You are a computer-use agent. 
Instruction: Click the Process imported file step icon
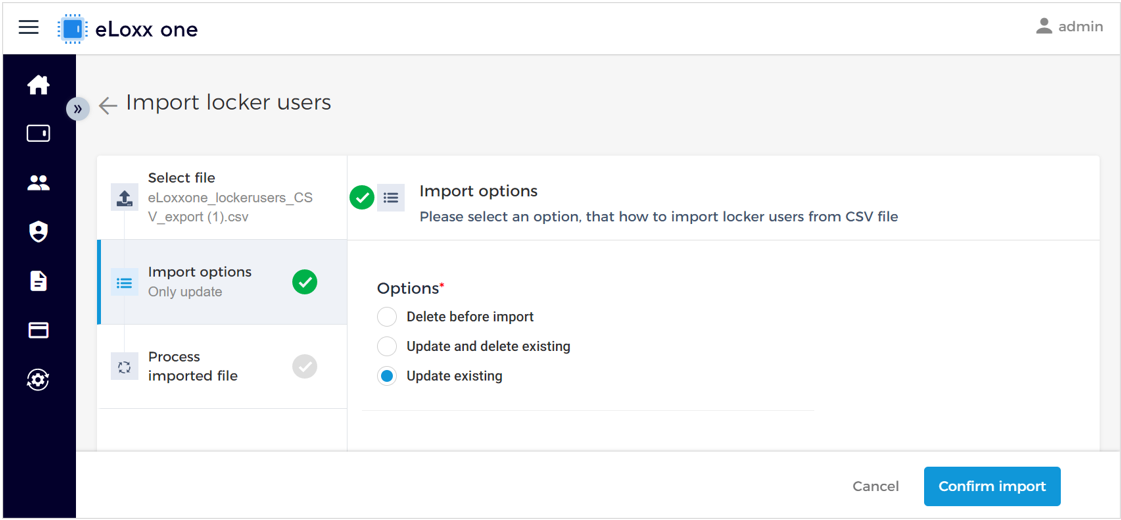[x=124, y=366]
